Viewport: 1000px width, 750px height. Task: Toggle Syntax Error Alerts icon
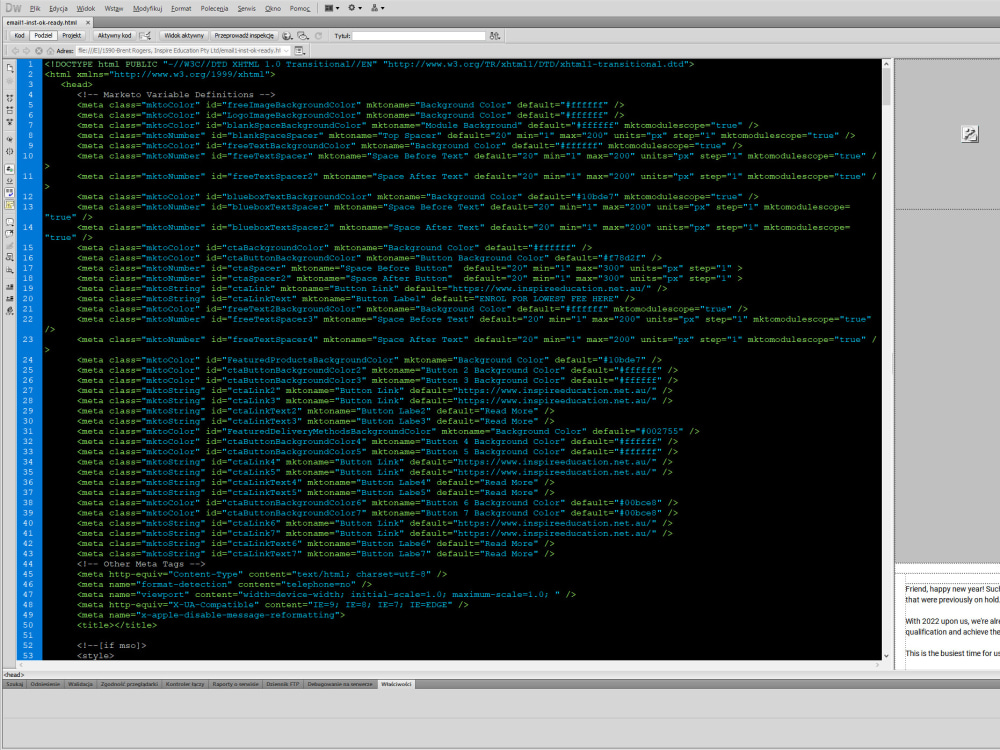coord(10,205)
